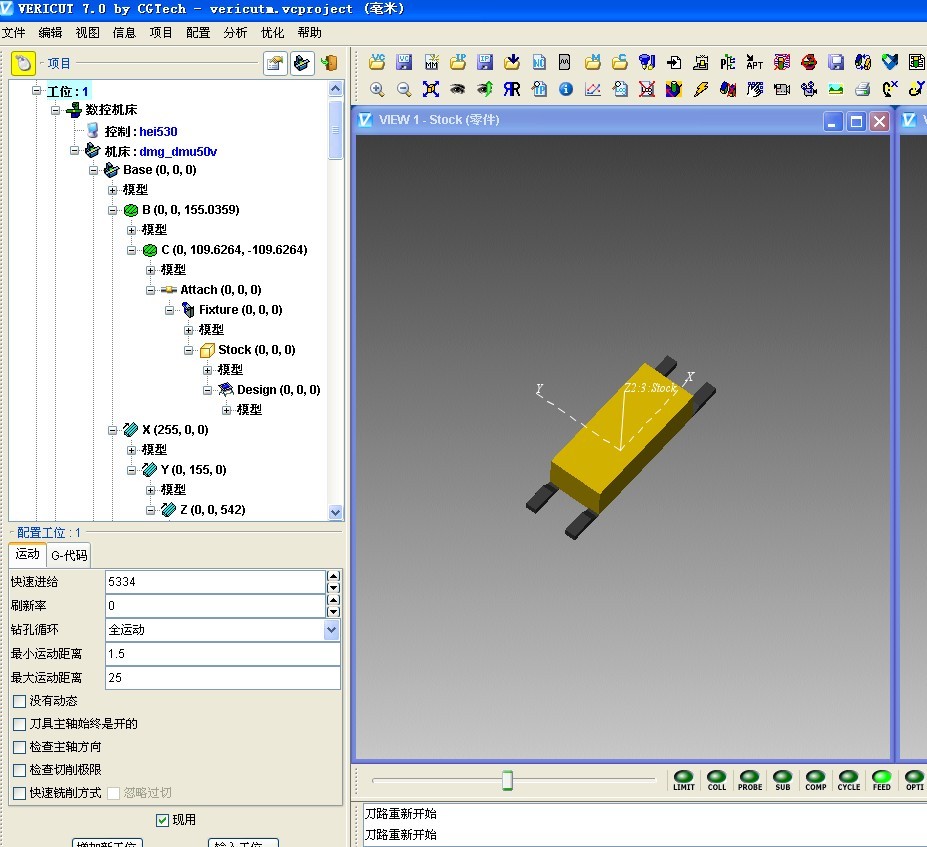The height and width of the screenshot is (847, 927).
Task: Click the blue checkmark toolbar icon
Action: click(x=890, y=62)
